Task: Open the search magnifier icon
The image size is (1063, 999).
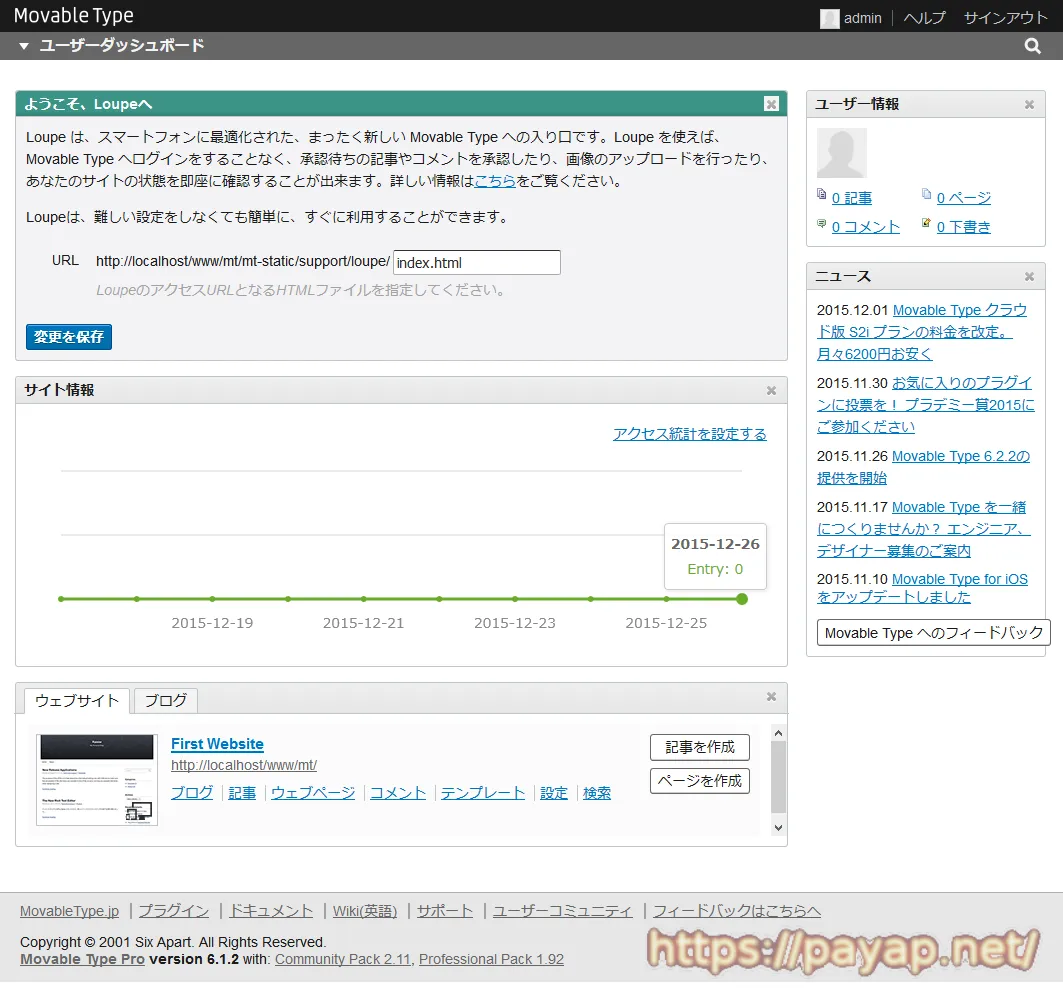Action: pos(1032,46)
